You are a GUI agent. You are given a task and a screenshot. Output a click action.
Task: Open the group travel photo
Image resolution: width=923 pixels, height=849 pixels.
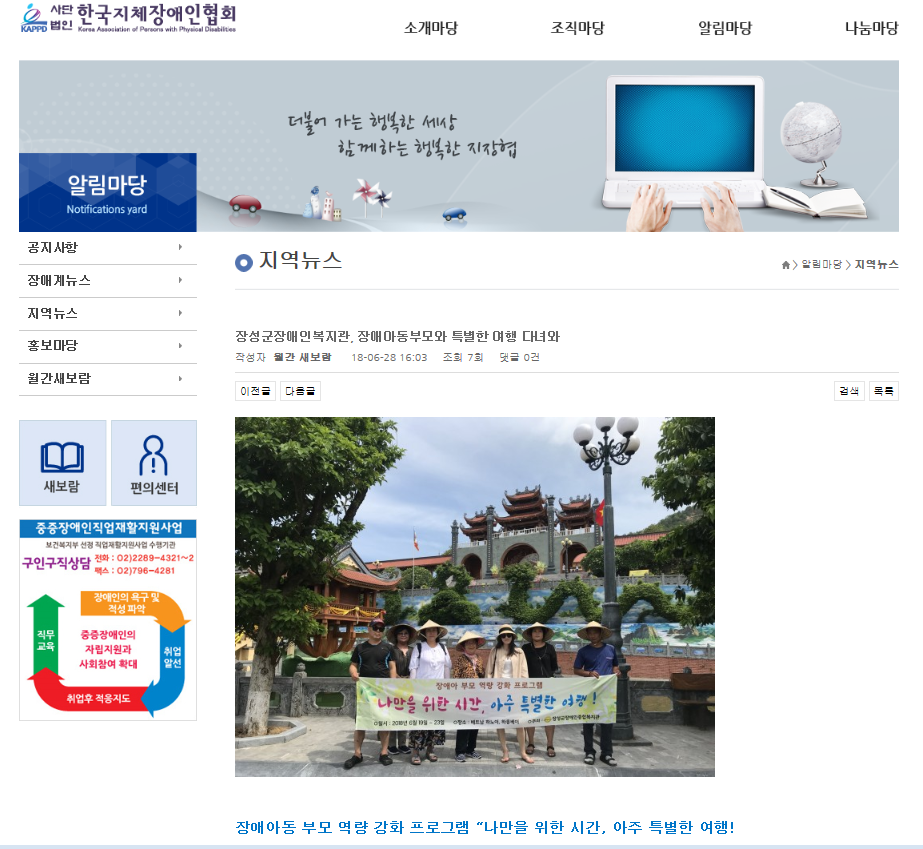474,596
